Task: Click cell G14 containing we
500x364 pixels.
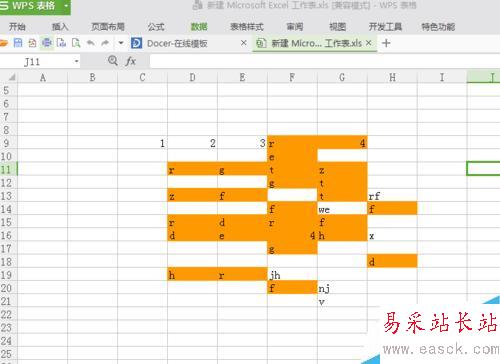Action: 342,209
